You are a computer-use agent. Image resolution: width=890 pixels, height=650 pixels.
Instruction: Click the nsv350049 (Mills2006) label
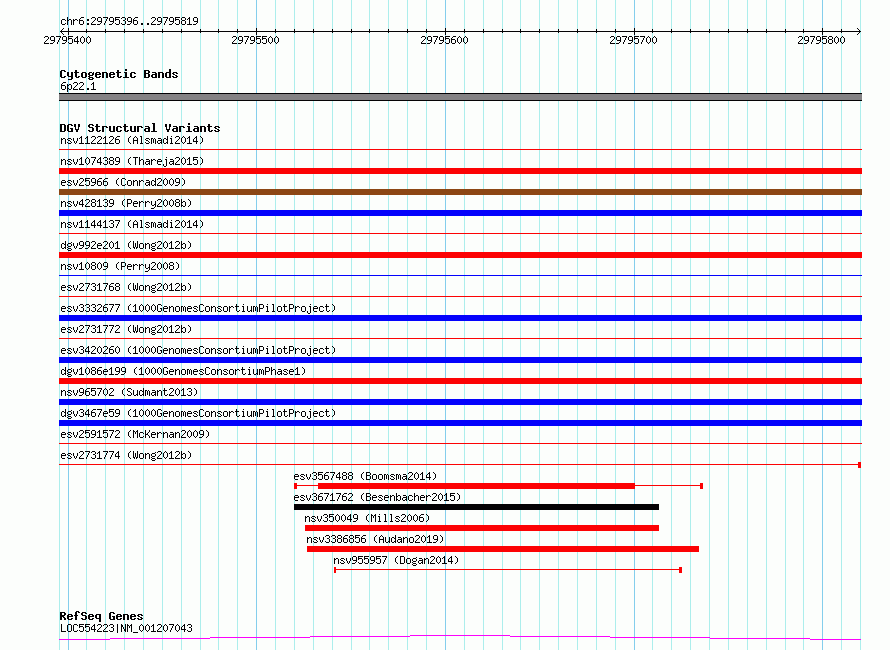[367, 518]
